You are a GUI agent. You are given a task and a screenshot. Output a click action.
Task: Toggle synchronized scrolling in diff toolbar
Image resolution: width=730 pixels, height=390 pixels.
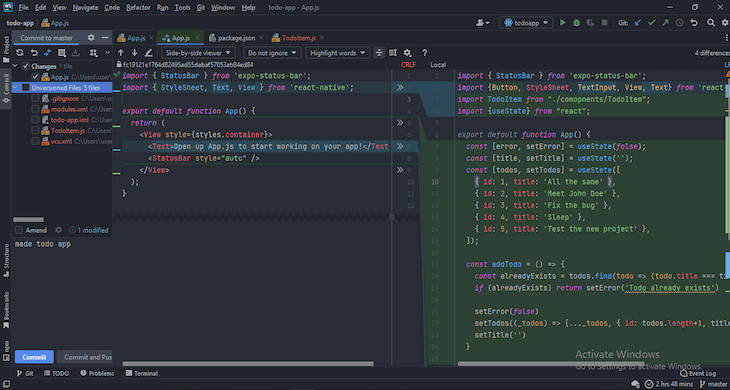click(393, 53)
